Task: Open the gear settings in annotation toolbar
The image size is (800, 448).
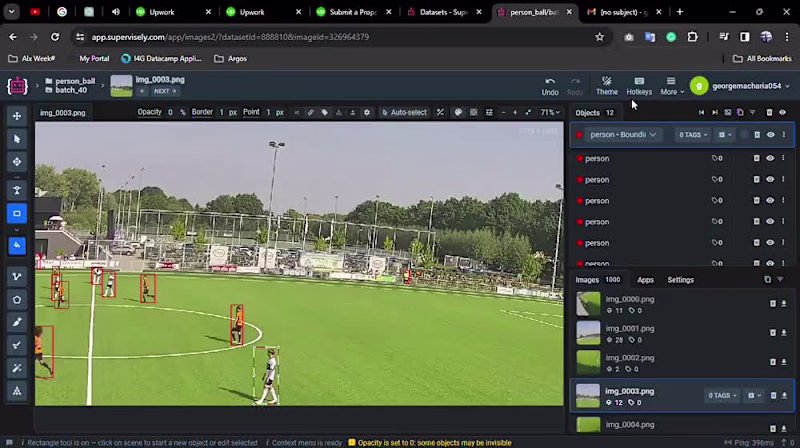Action: click(367, 112)
